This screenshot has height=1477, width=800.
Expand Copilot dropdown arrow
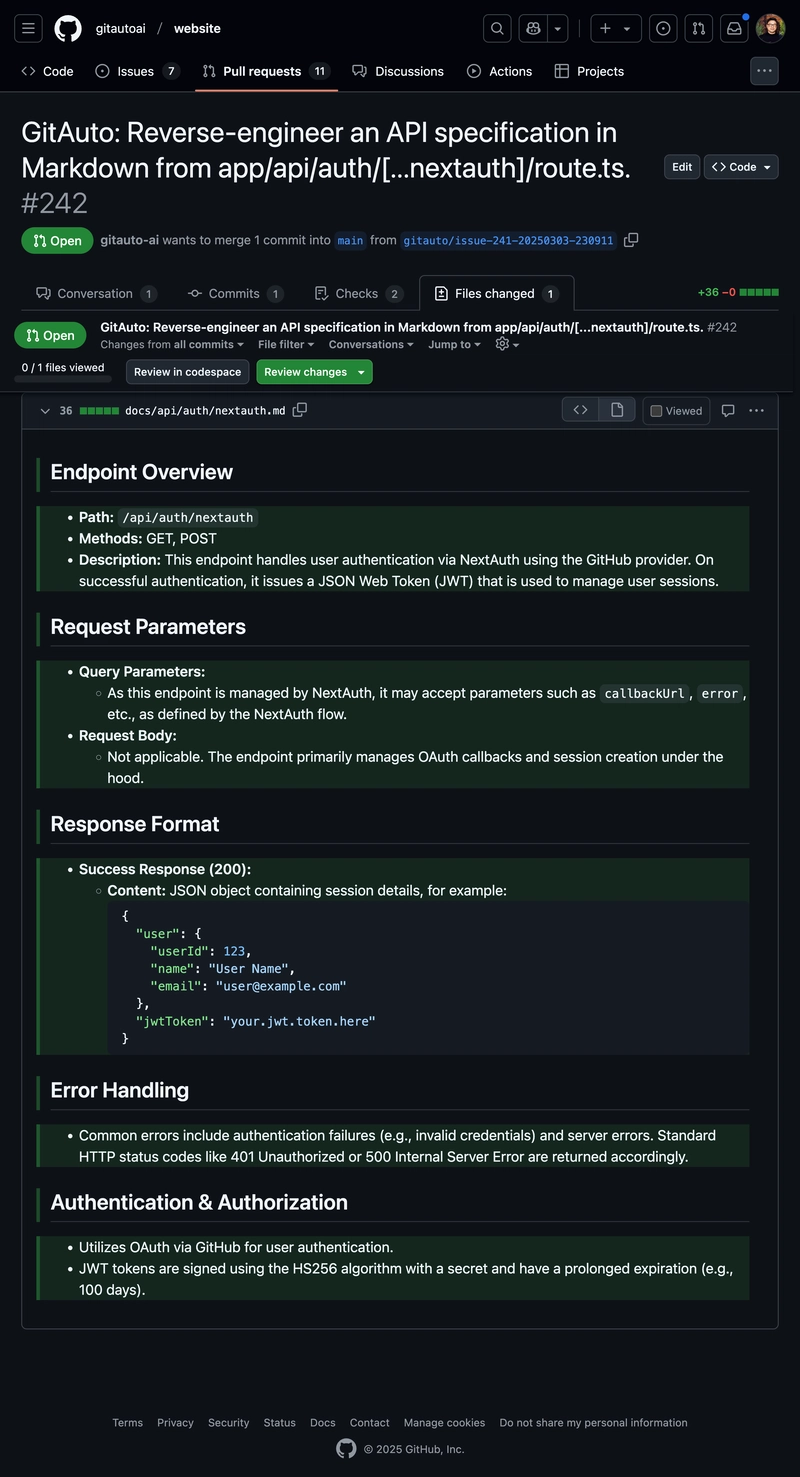coord(558,28)
